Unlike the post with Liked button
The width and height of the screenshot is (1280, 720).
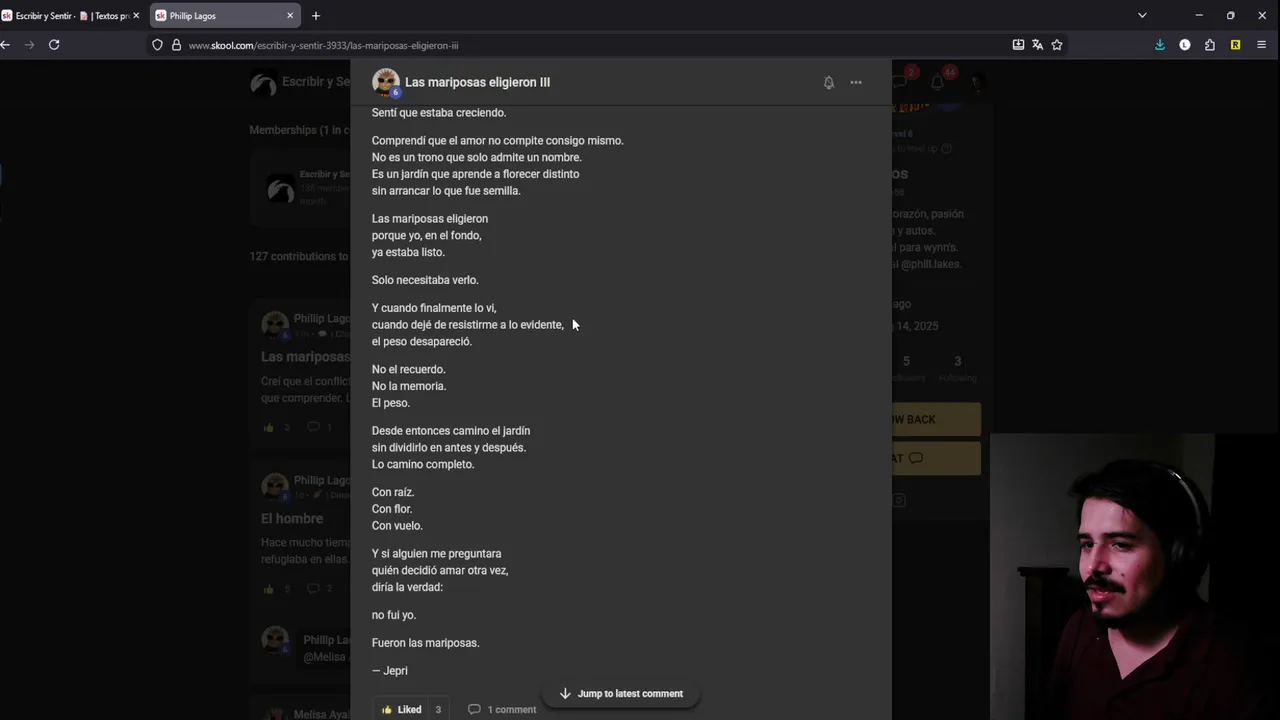pyautogui.click(x=402, y=709)
